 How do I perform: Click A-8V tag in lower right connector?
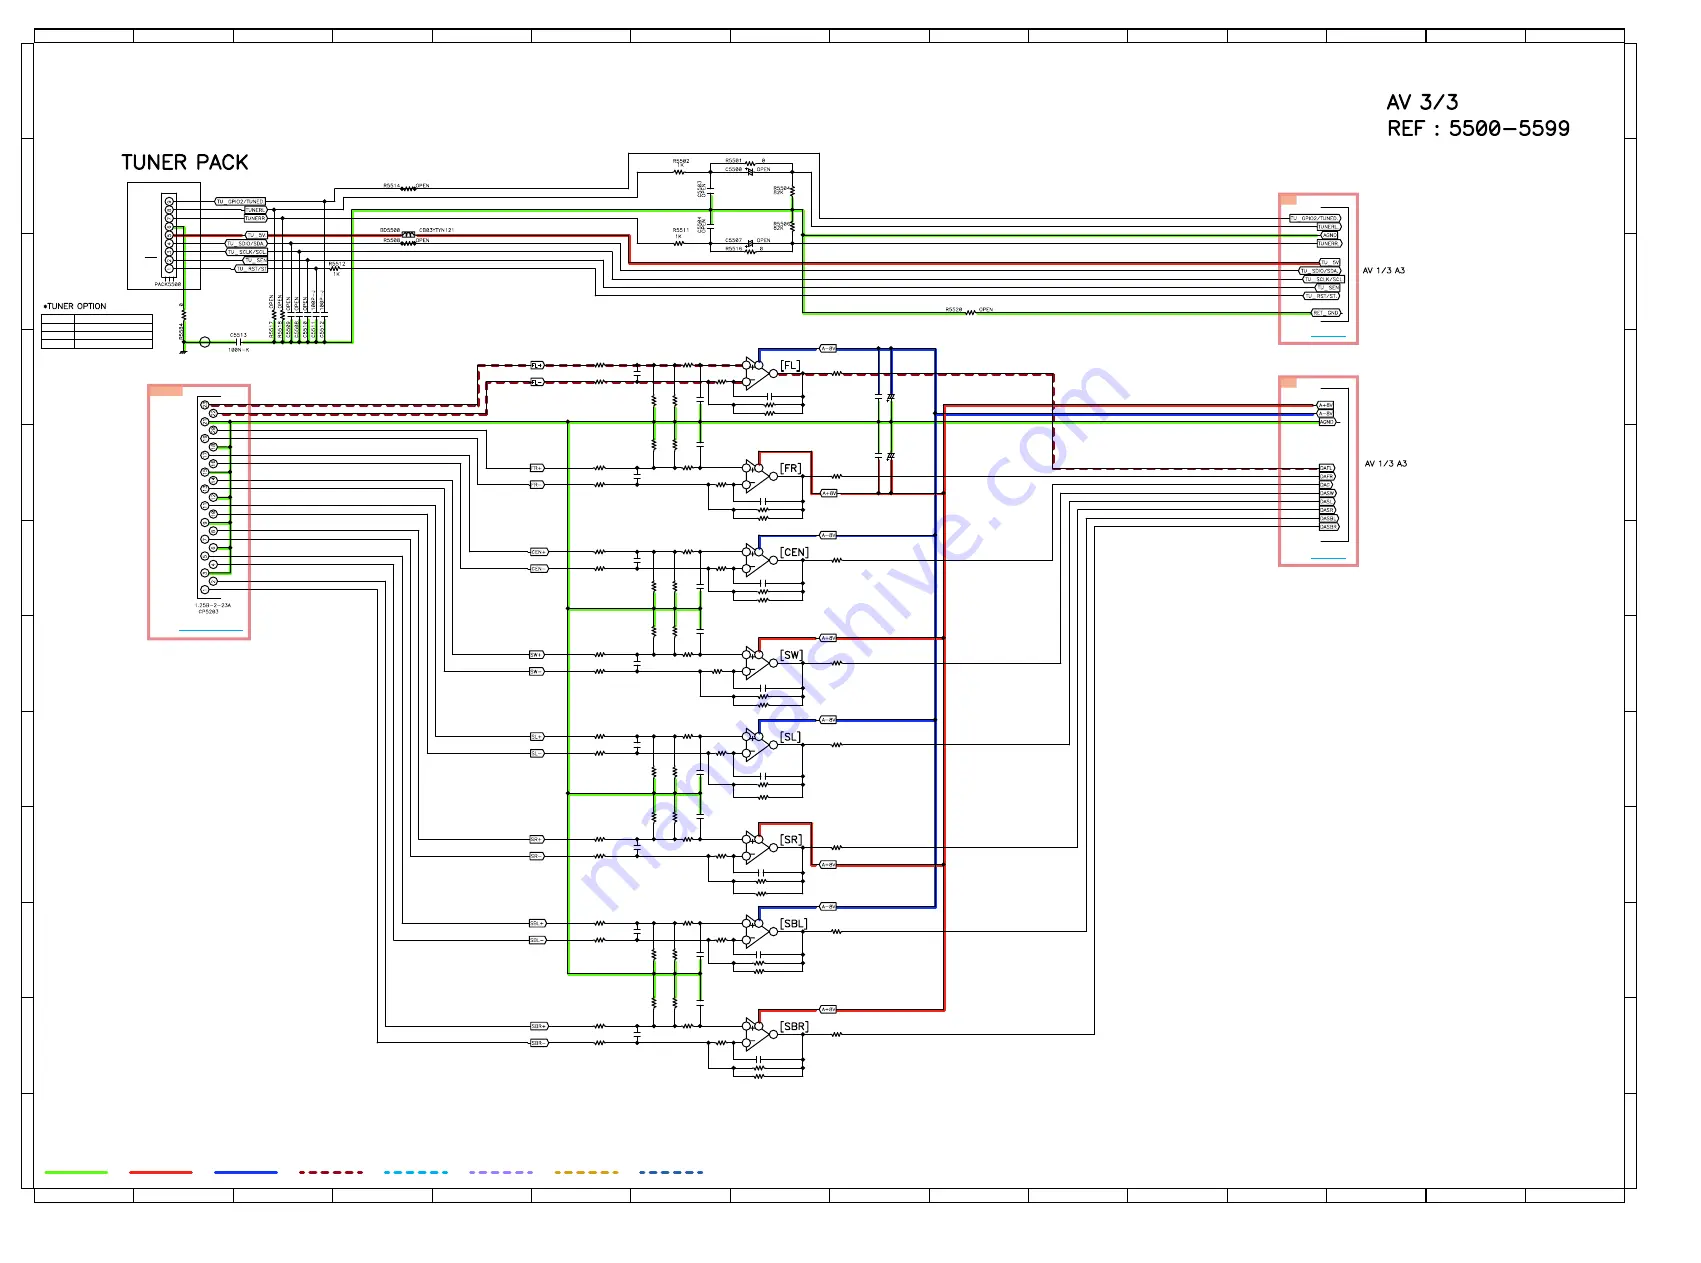click(x=1325, y=413)
